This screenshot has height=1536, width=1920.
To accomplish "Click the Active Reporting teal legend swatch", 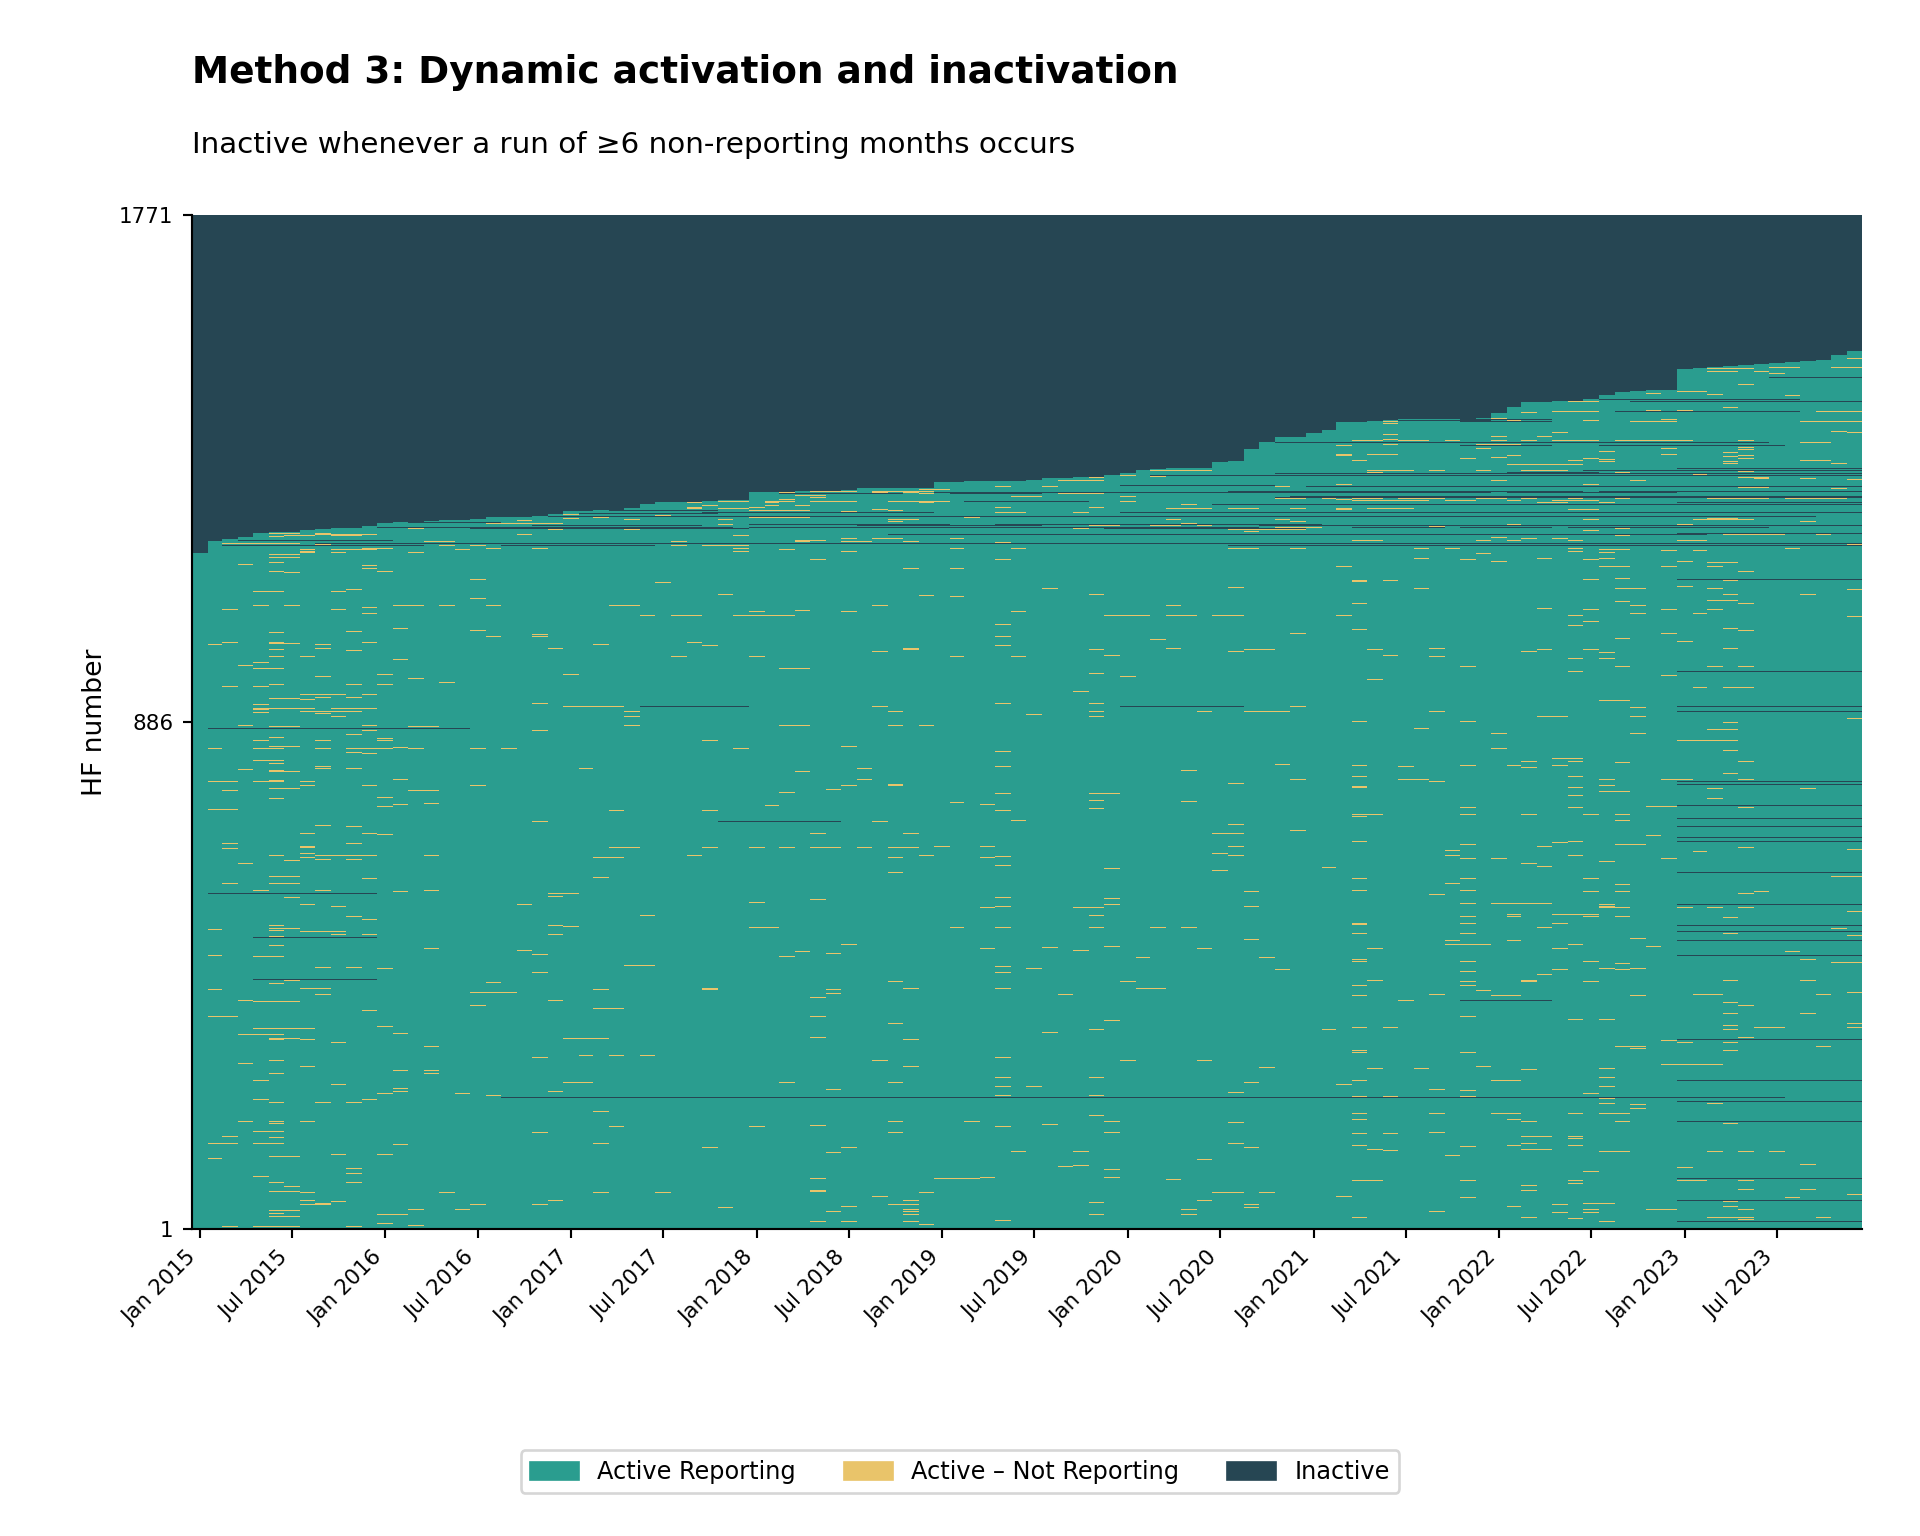I will pos(554,1471).
